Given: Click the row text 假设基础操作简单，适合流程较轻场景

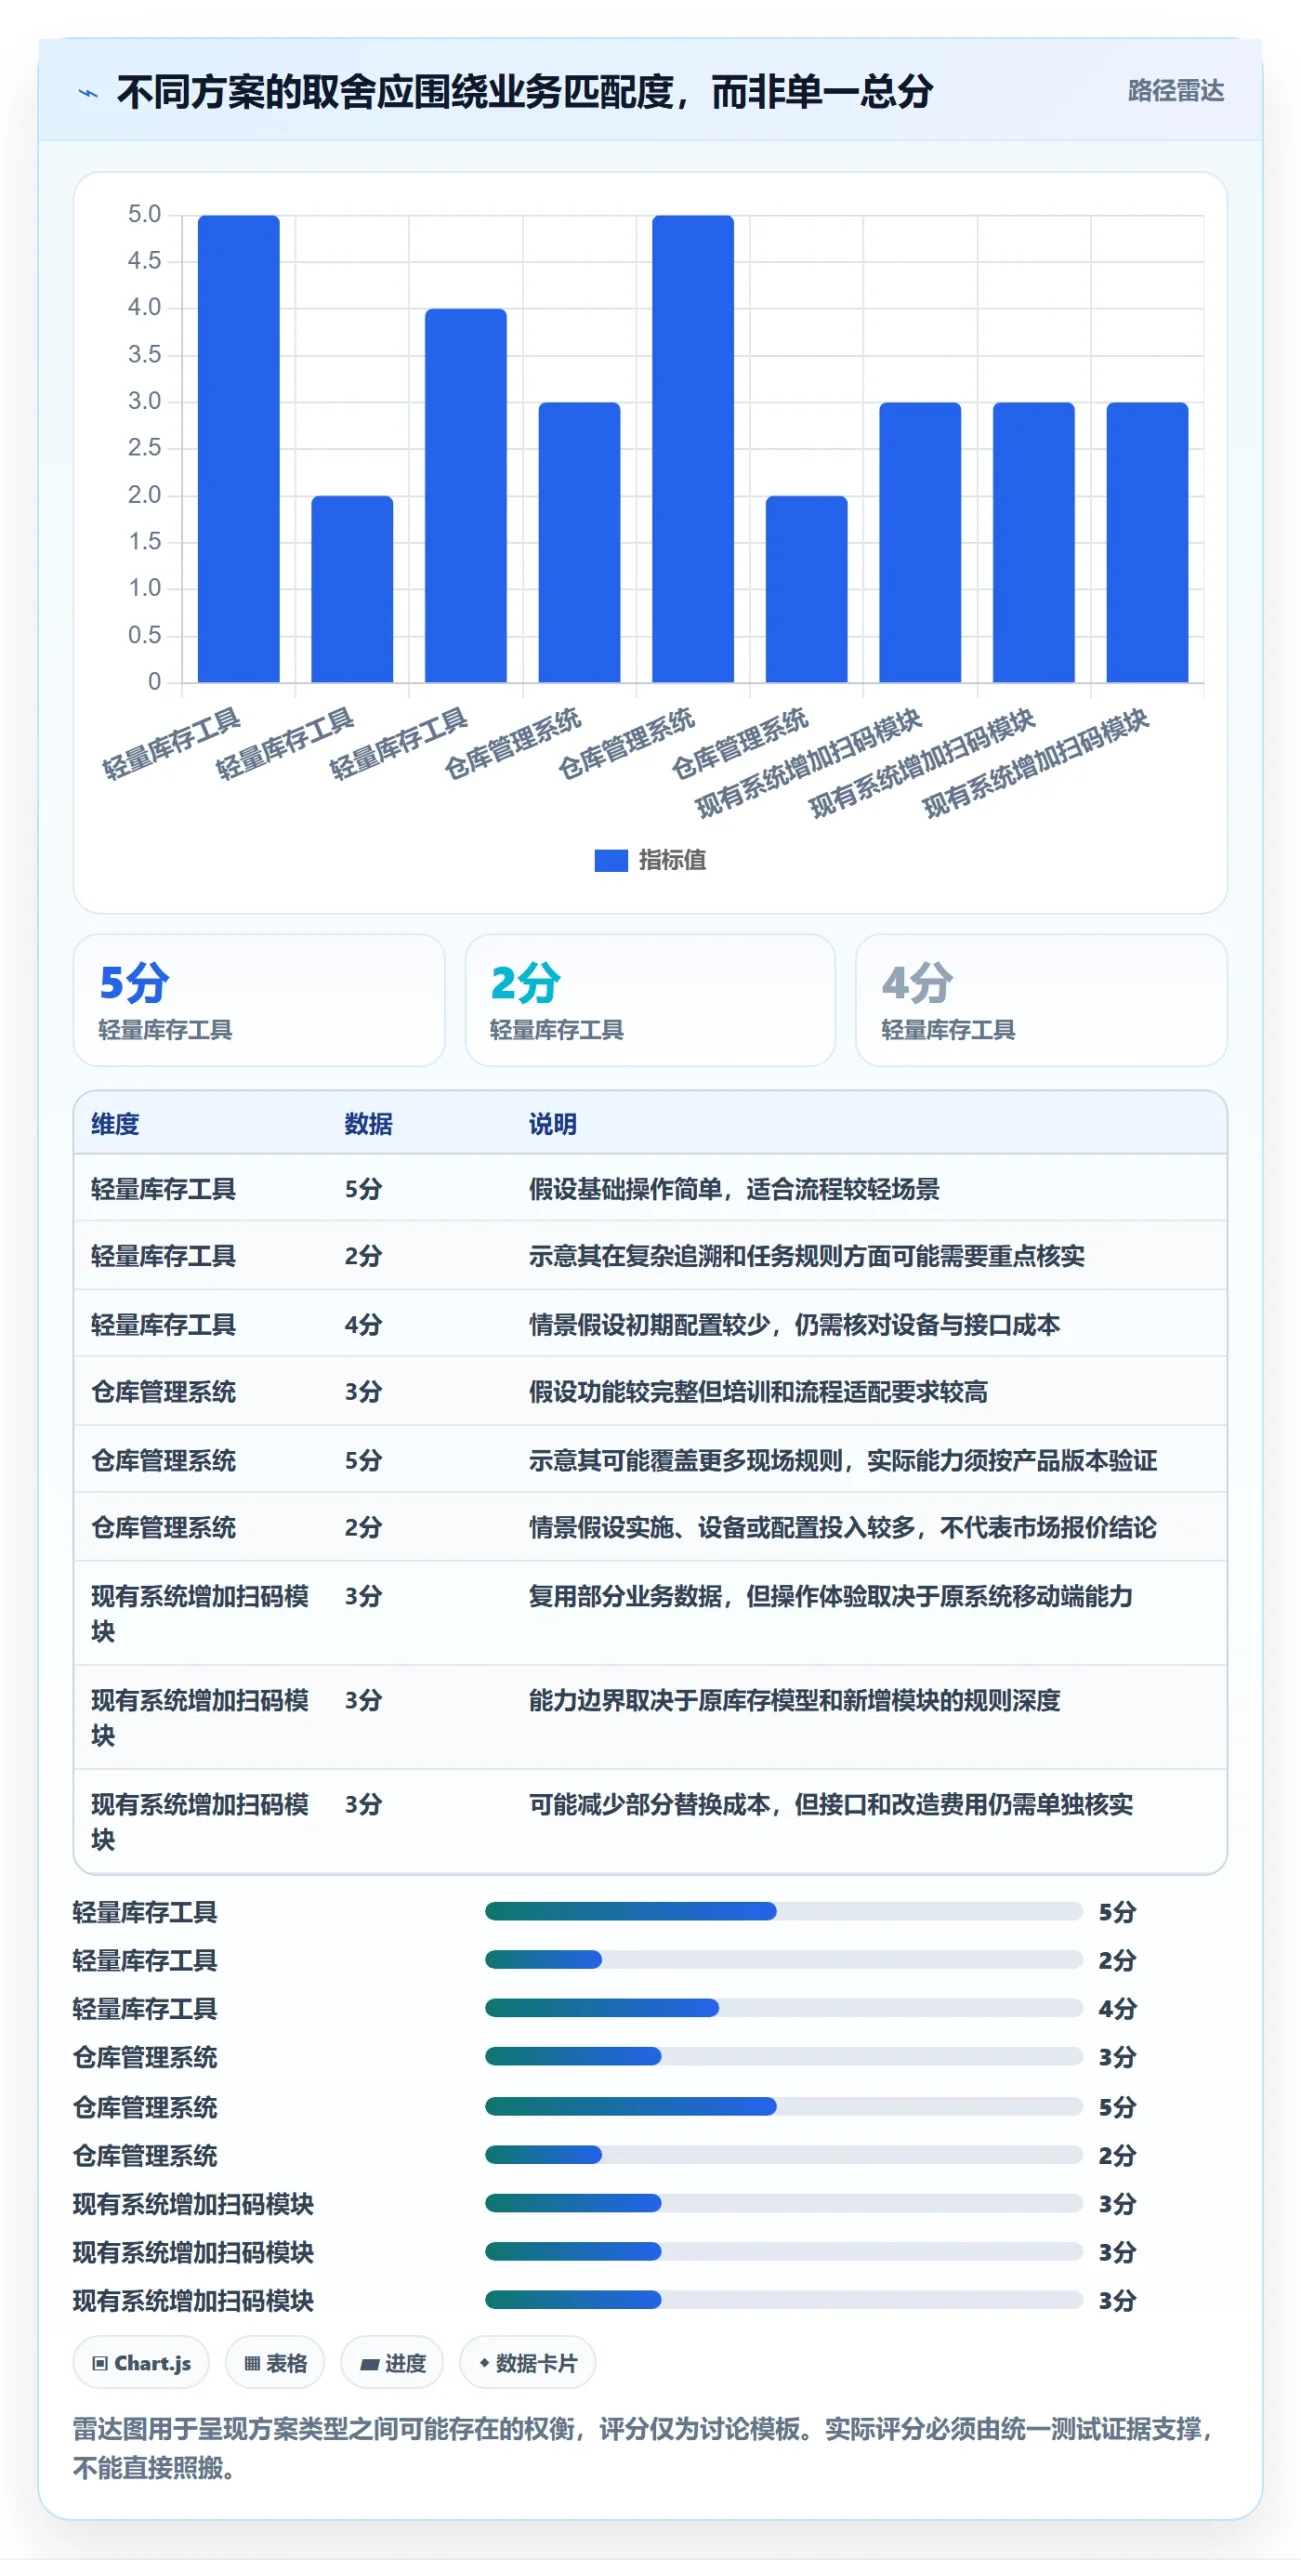Looking at the screenshot, I should coord(734,1189).
